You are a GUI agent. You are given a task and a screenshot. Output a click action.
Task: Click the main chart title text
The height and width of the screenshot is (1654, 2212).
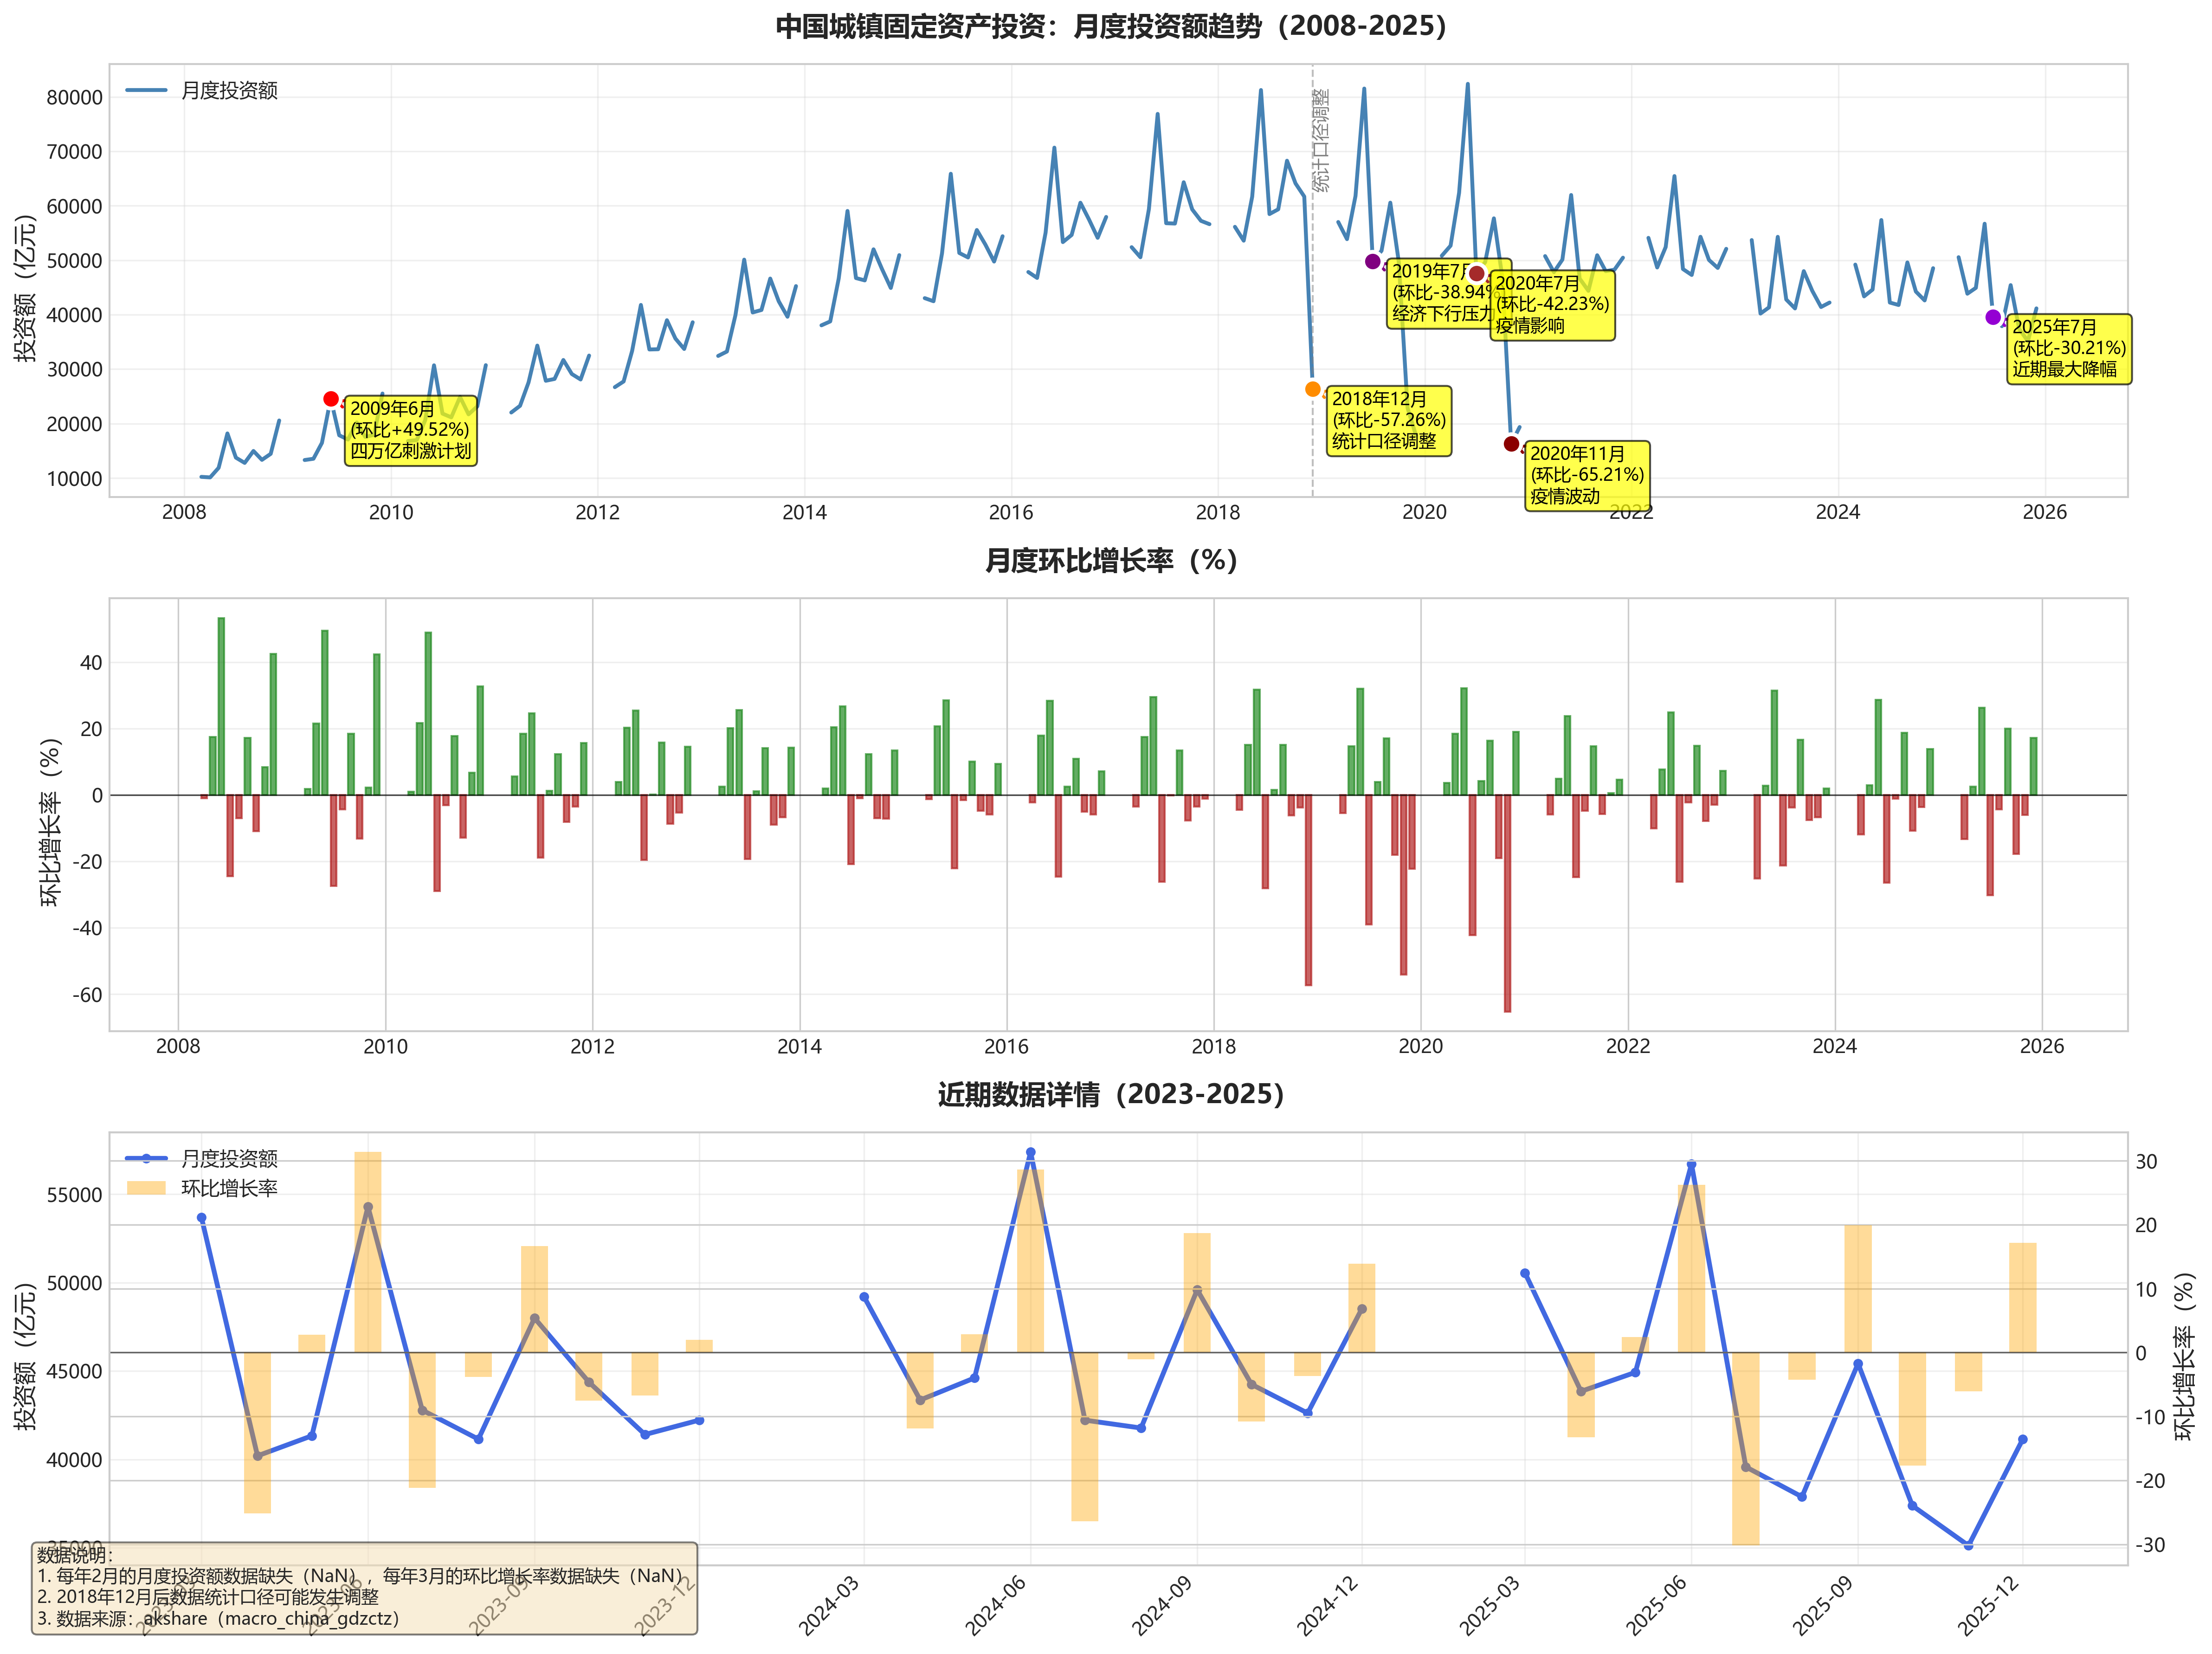tap(1111, 26)
